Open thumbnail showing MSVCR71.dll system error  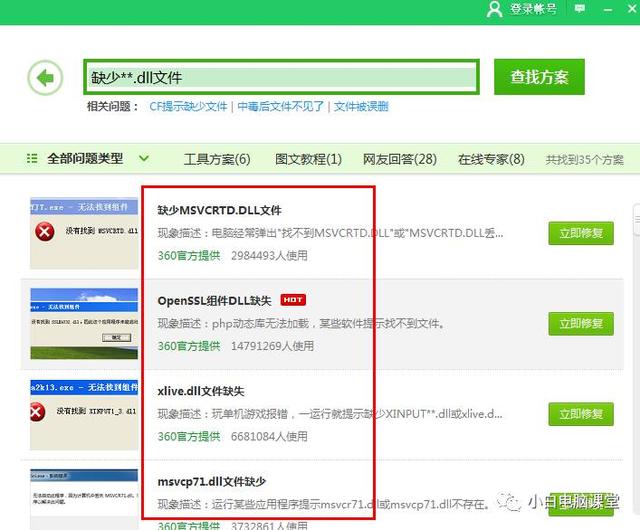(84, 499)
